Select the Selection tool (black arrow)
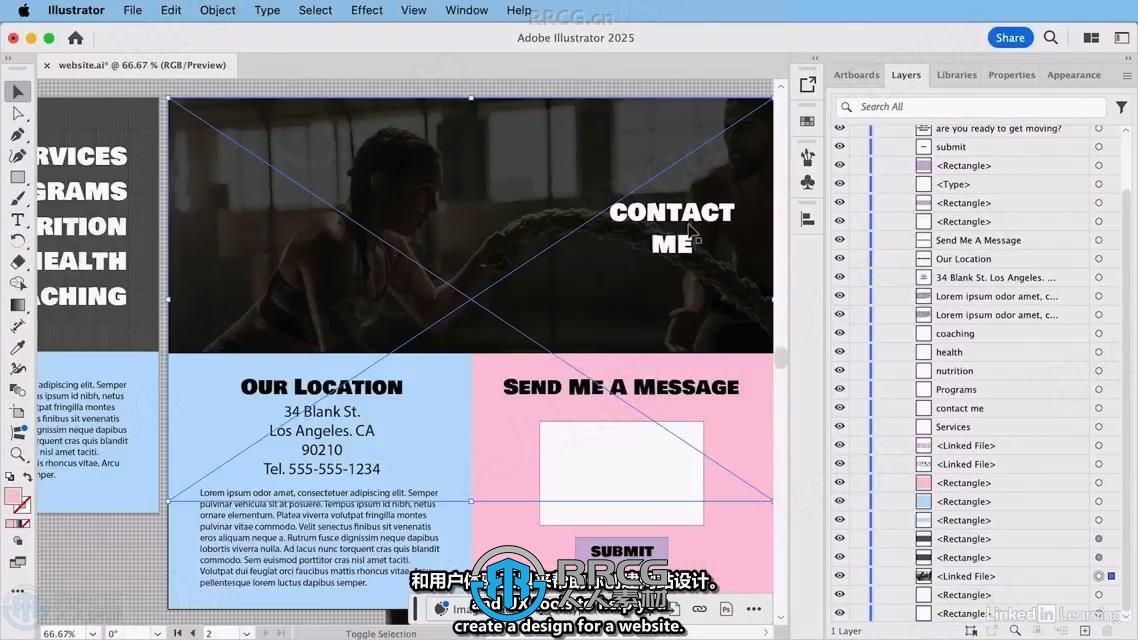Screen dimensions: 1138x640 18,91
